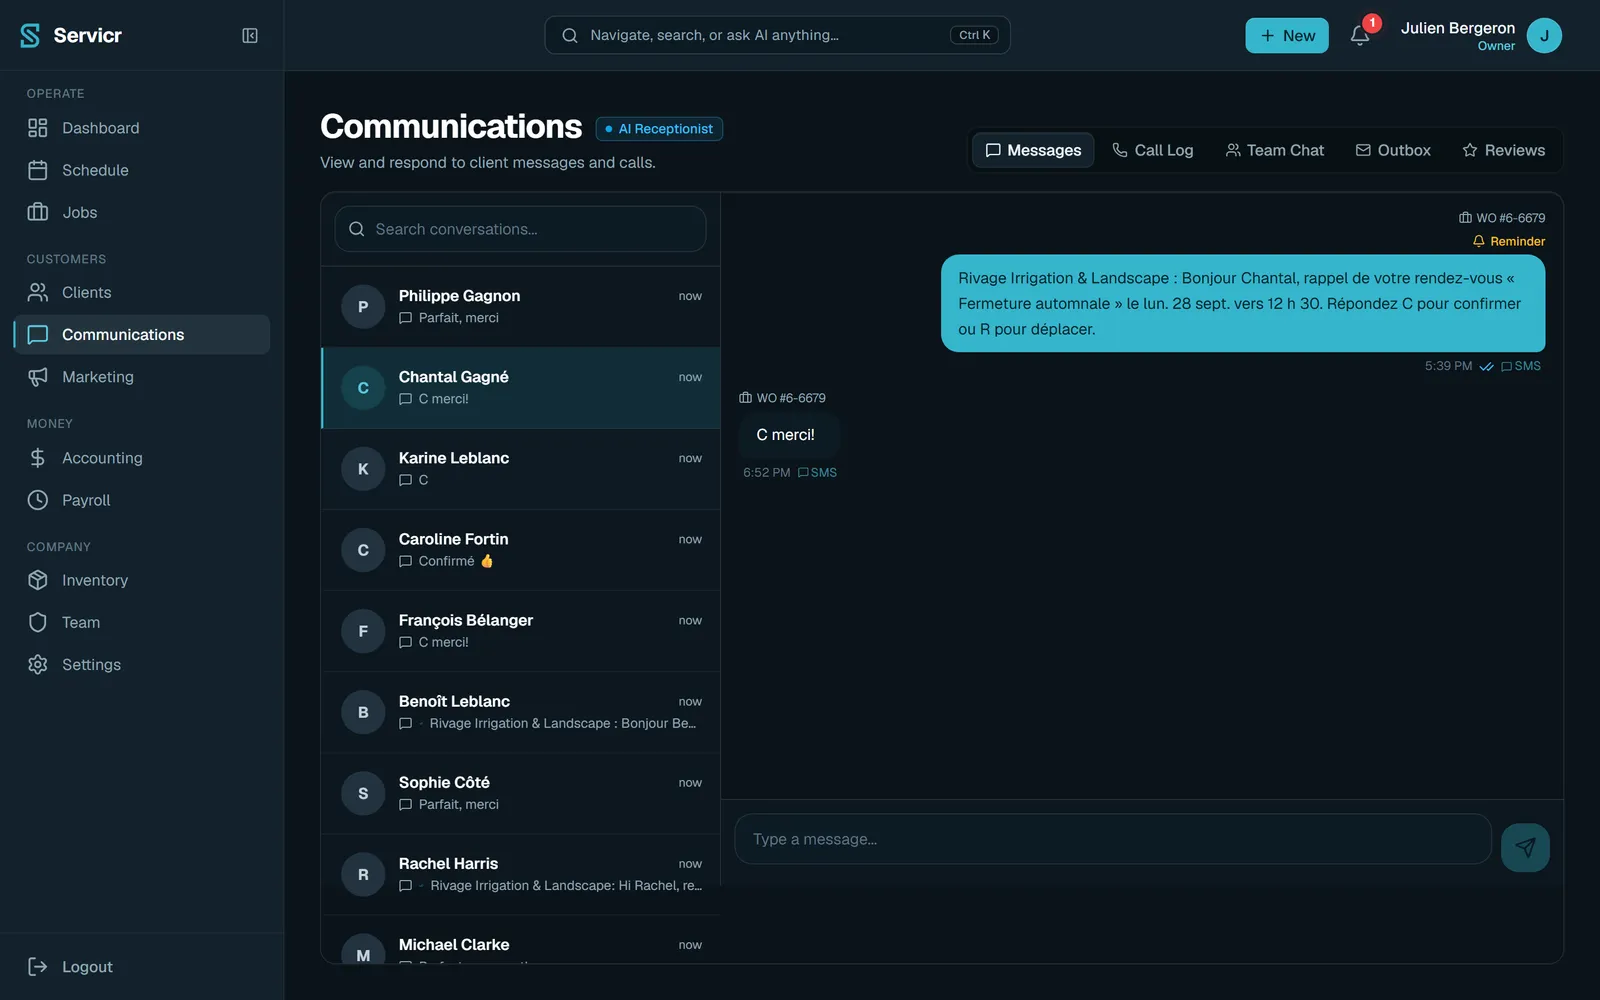1600x1000 pixels.
Task: Open the Communications page in sidebar
Action: 142,334
